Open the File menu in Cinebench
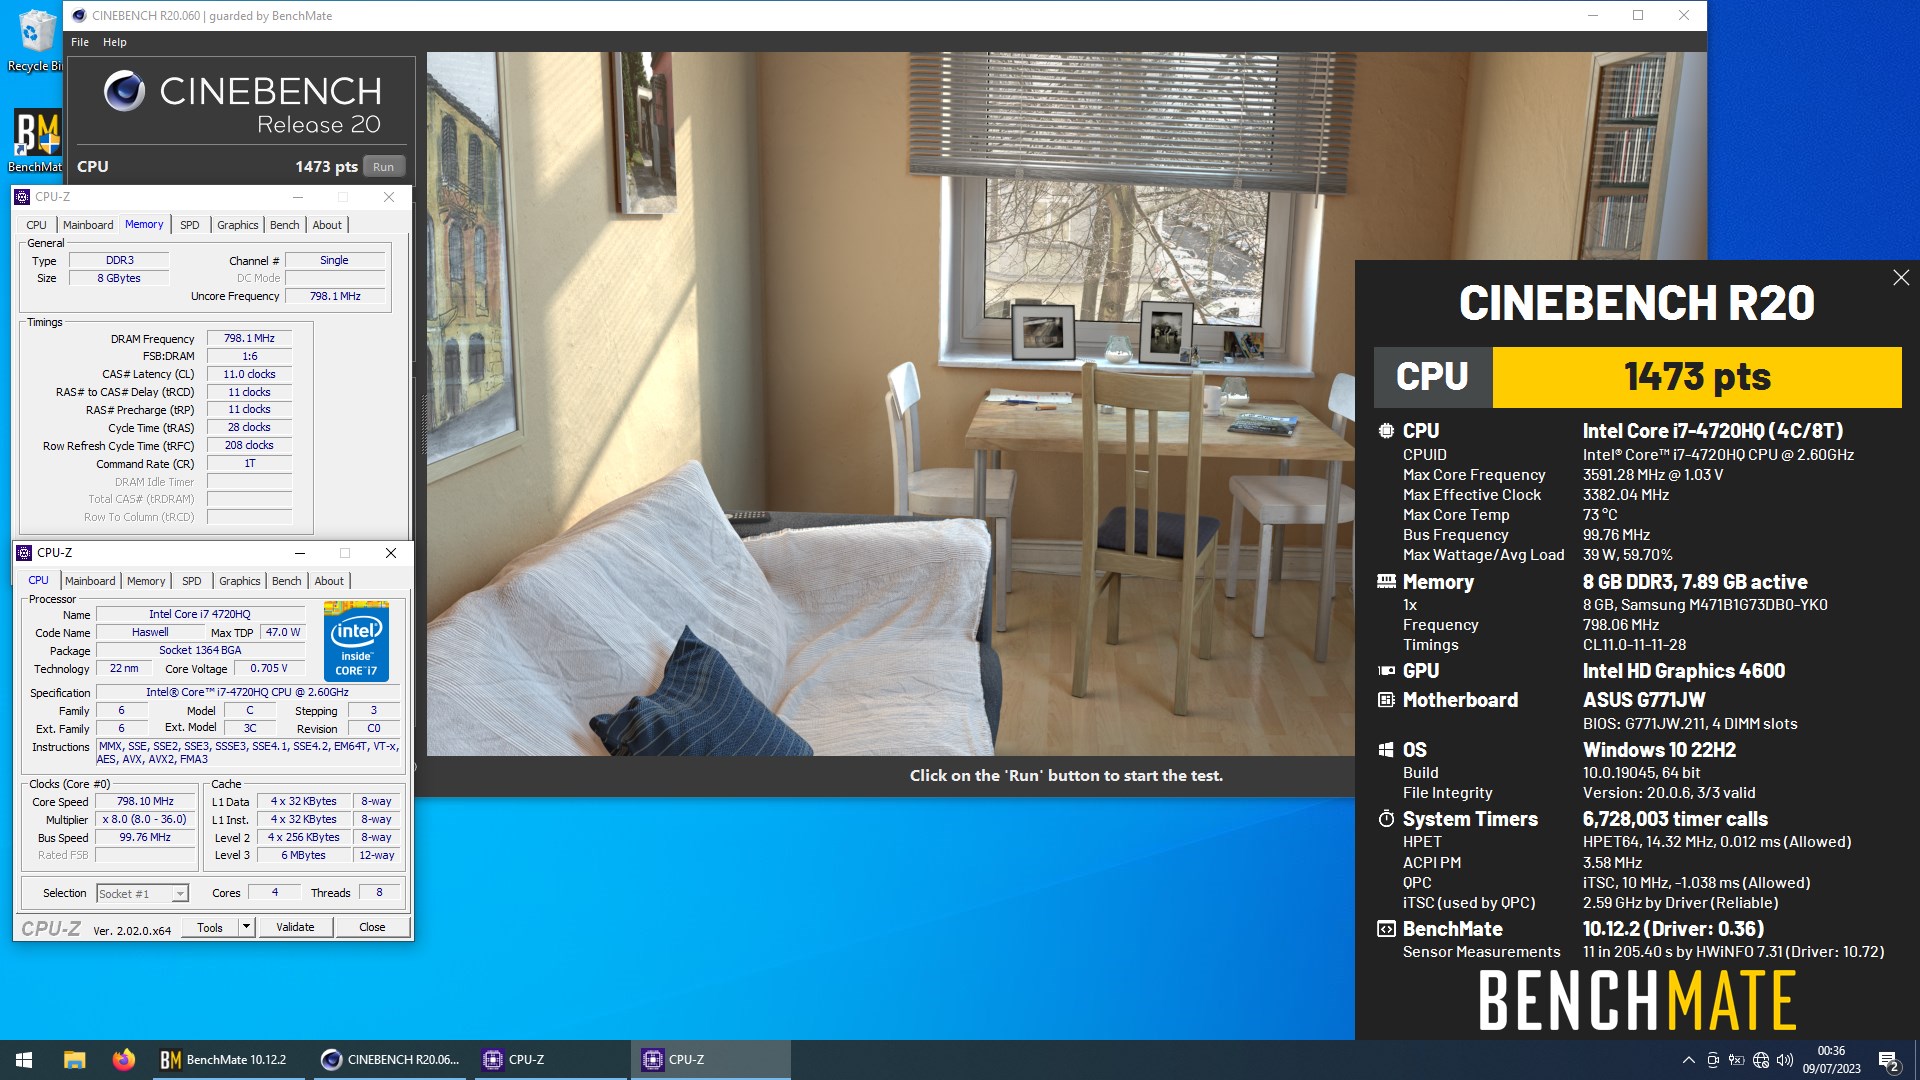 [80, 42]
